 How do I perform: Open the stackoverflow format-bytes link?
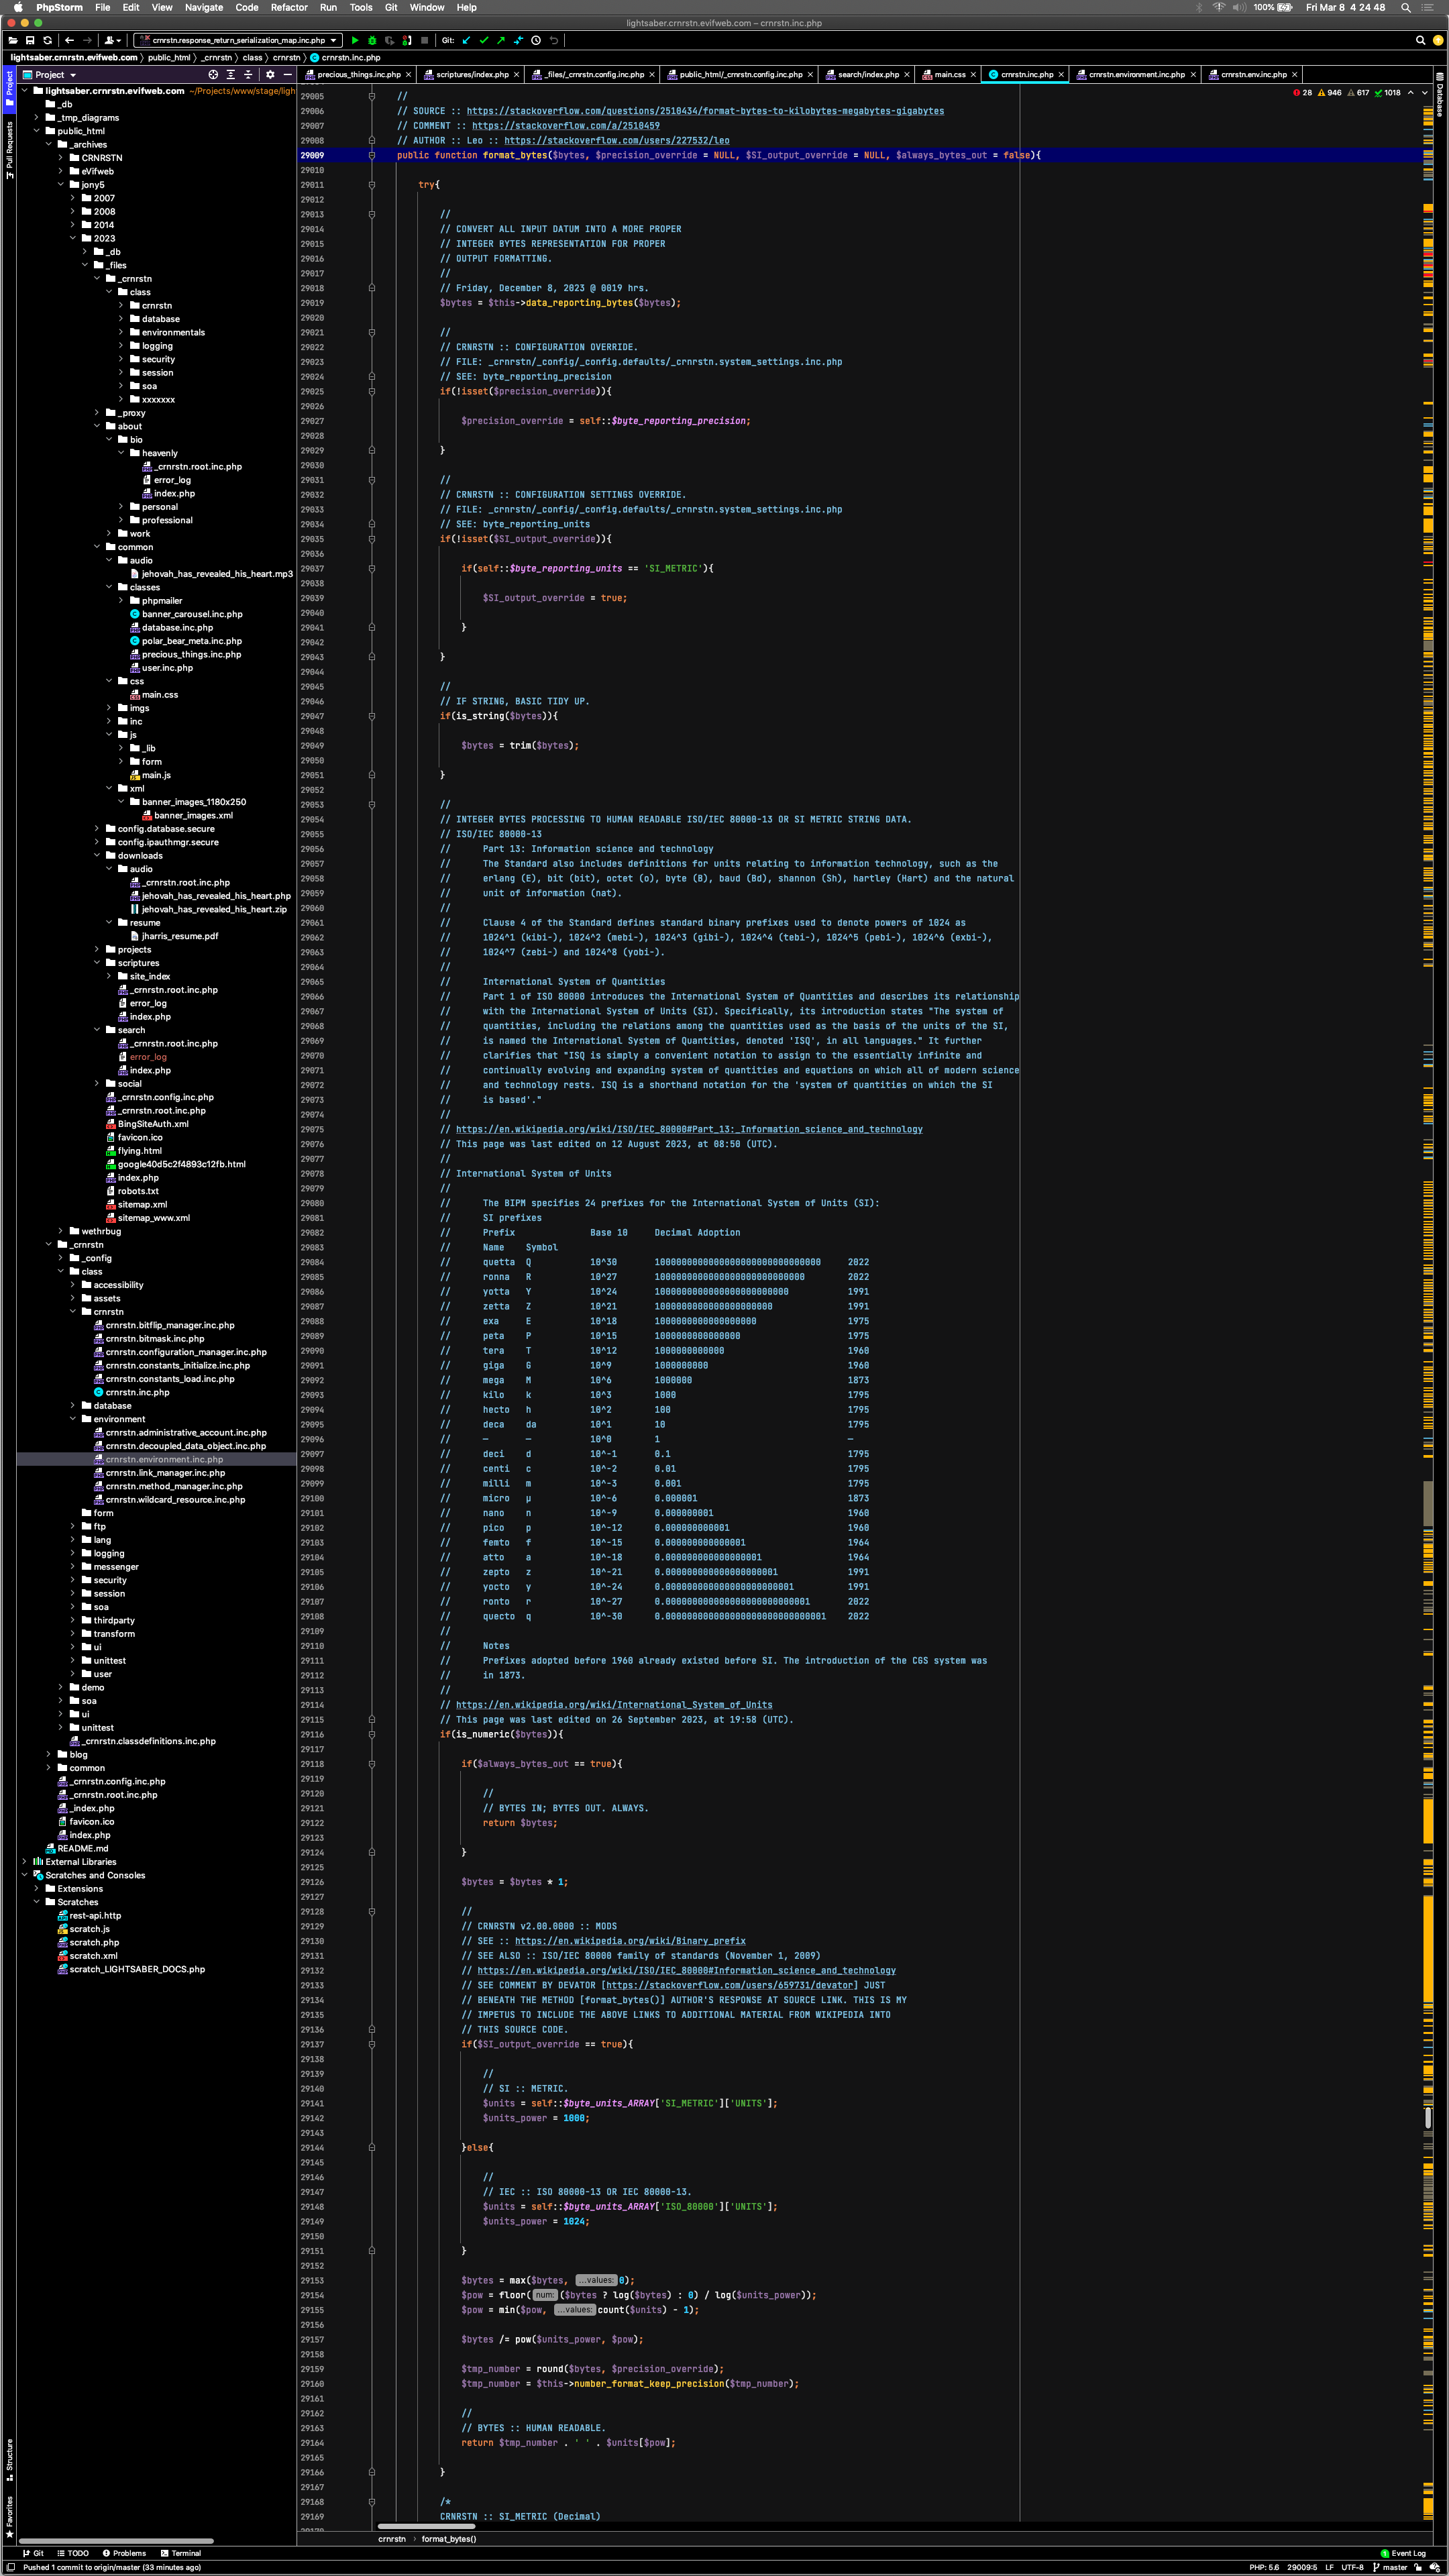pyautogui.click(x=704, y=111)
